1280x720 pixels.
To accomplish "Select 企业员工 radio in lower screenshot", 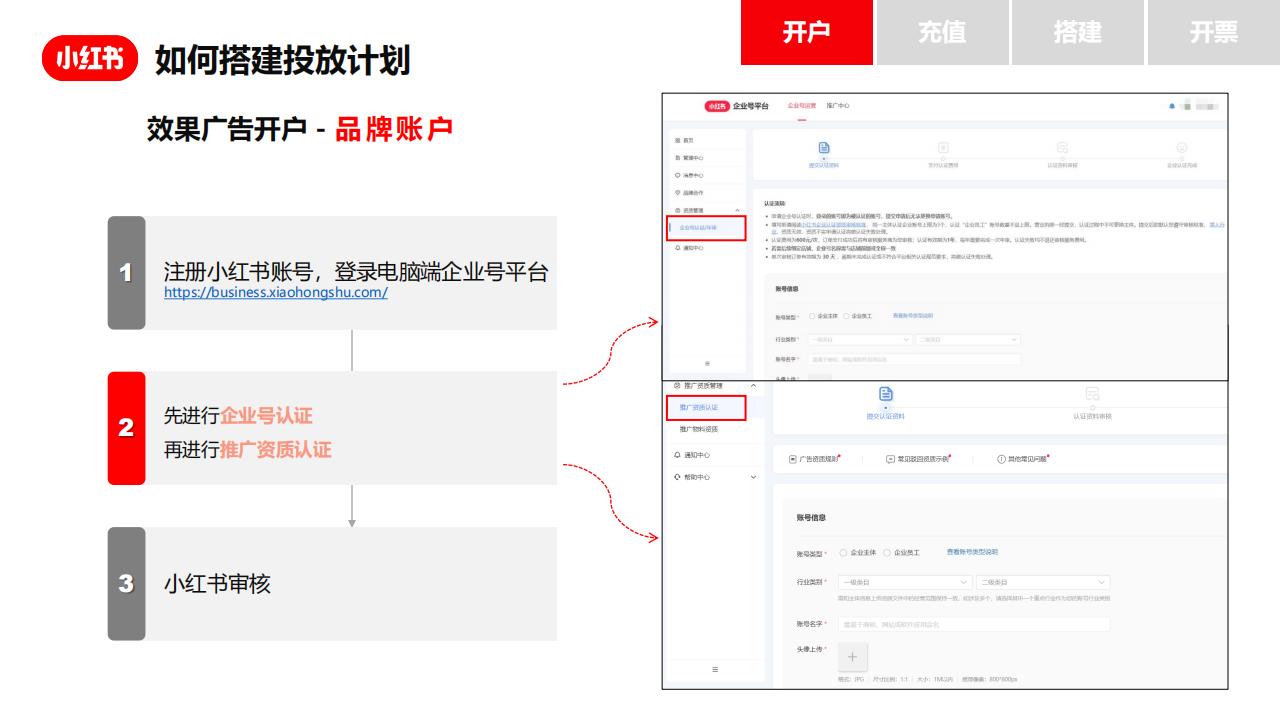I will pyautogui.click(x=886, y=552).
